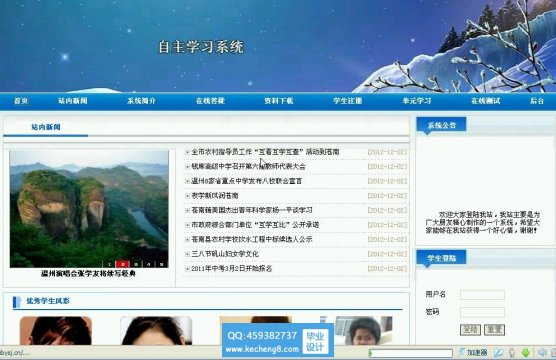Open news link 2011年中考3月2日开始报名
This screenshot has width=556, height=360.
[232, 268]
